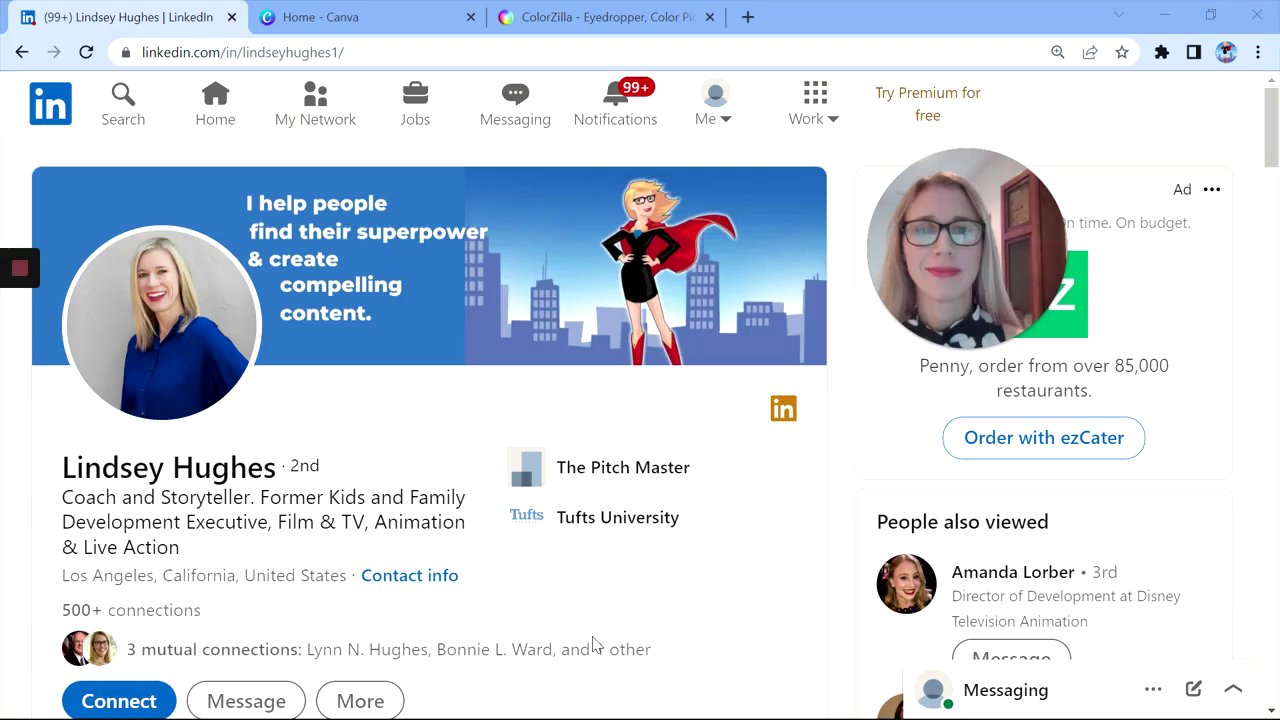Open Chrome three-dot menu
The height and width of the screenshot is (720, 1280).
click(x=1258, y=52)
